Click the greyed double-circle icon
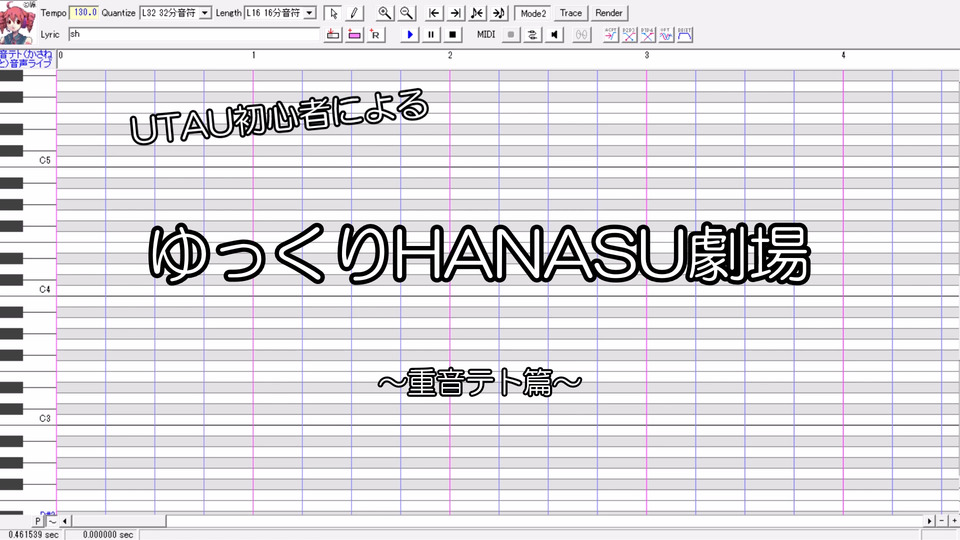This screenshot has width=960, height=540. [x=582, y=35]
